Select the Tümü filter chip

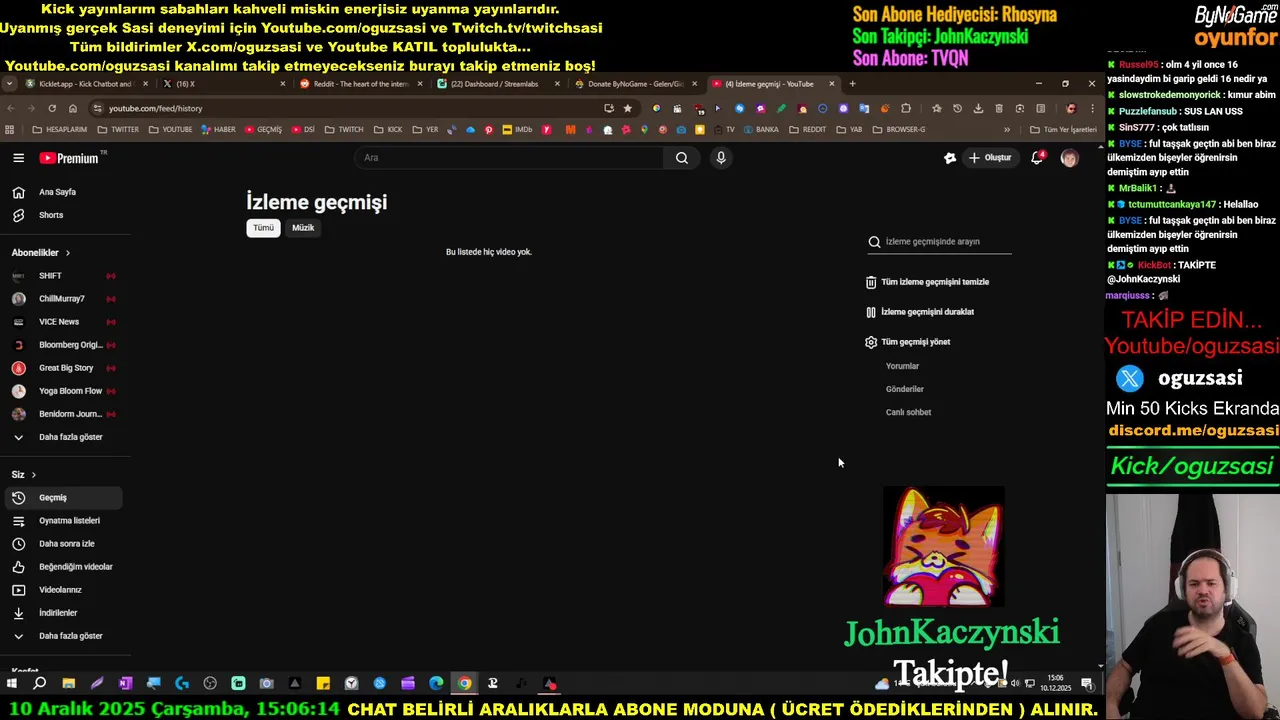[263, 228]
